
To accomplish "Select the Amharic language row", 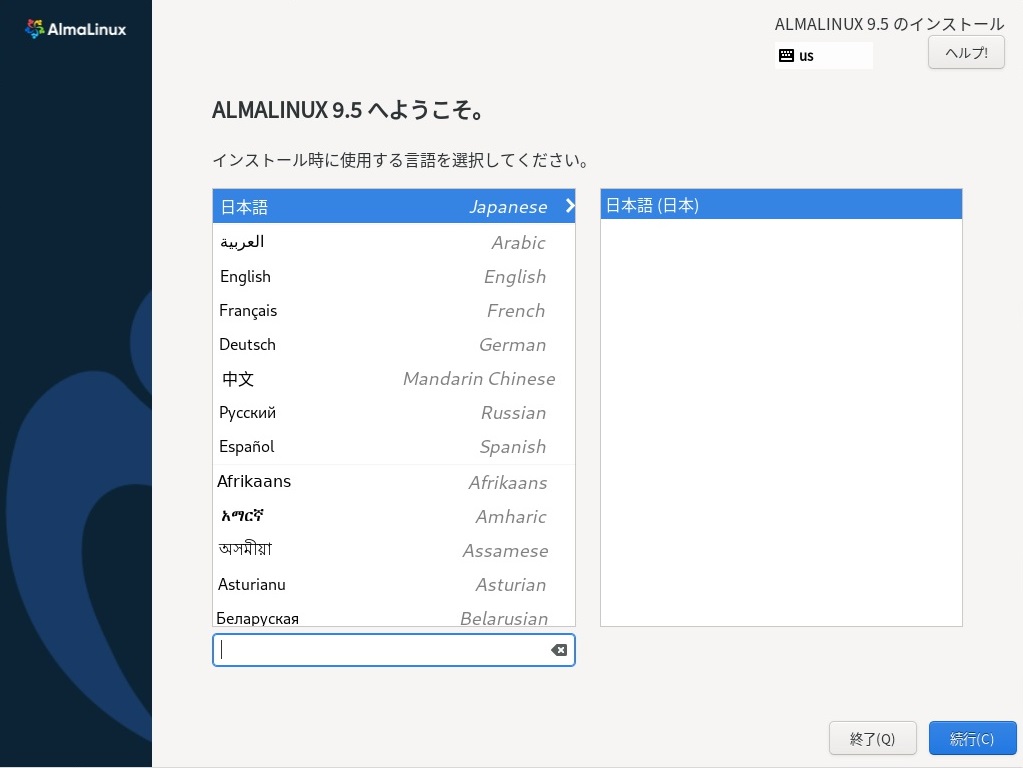I will [393, 516].
